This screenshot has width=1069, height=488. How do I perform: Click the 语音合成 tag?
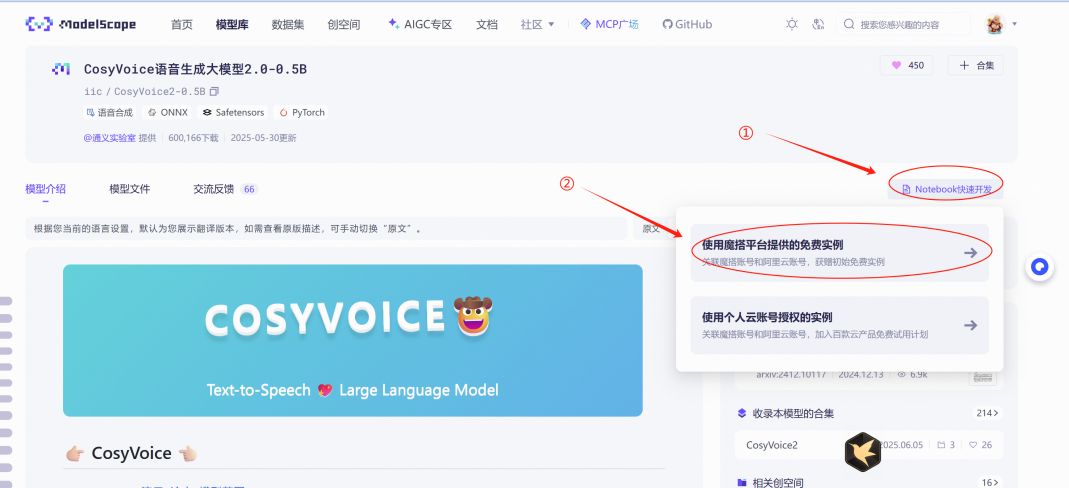109,112
